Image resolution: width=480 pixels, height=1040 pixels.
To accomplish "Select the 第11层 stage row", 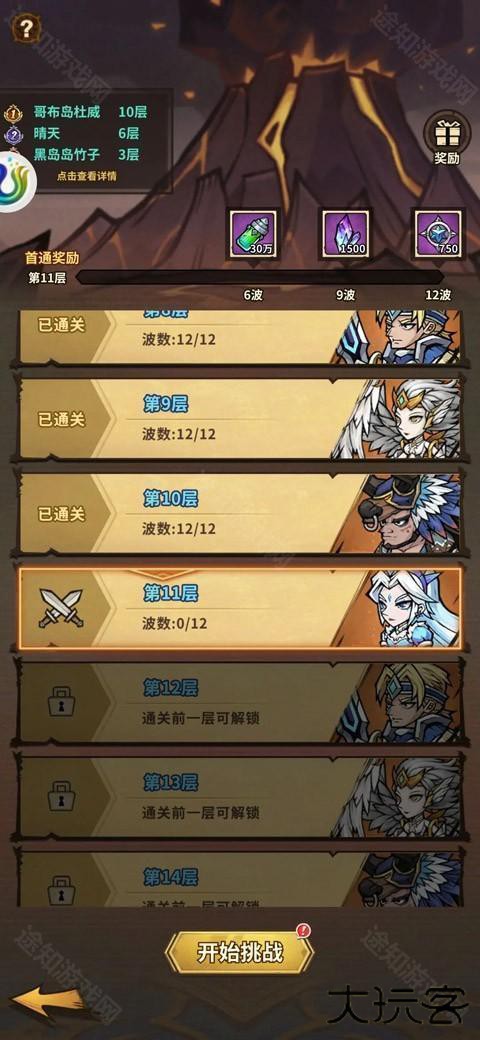I will 239,608.
